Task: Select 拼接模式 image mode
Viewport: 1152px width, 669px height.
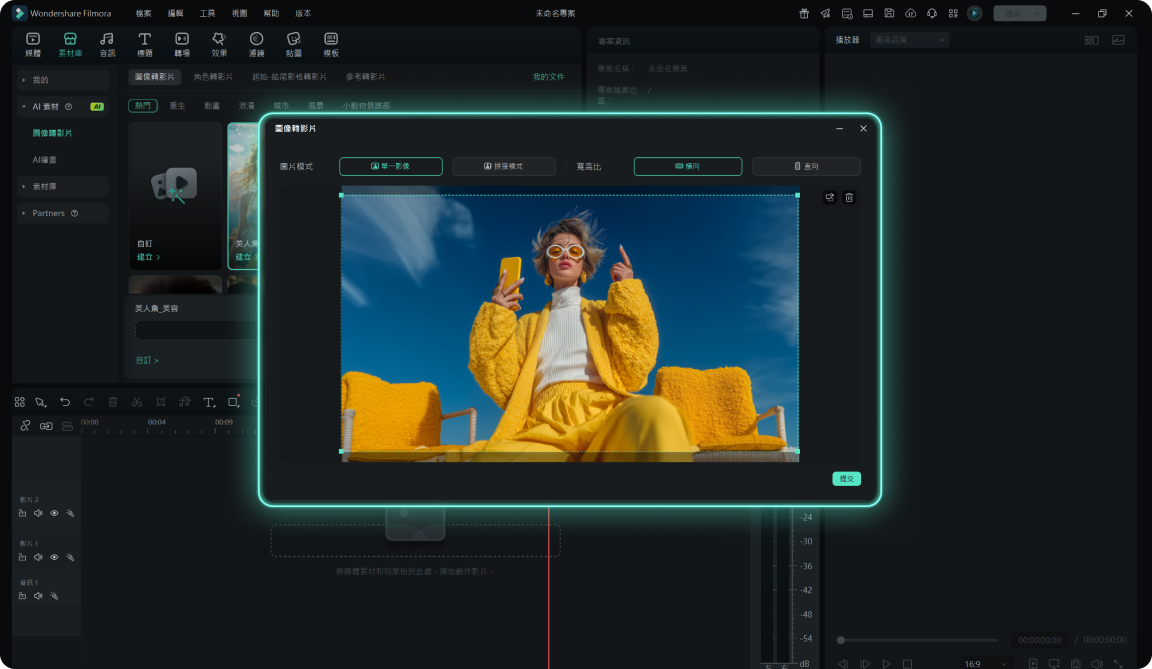Action: (504, 167)
